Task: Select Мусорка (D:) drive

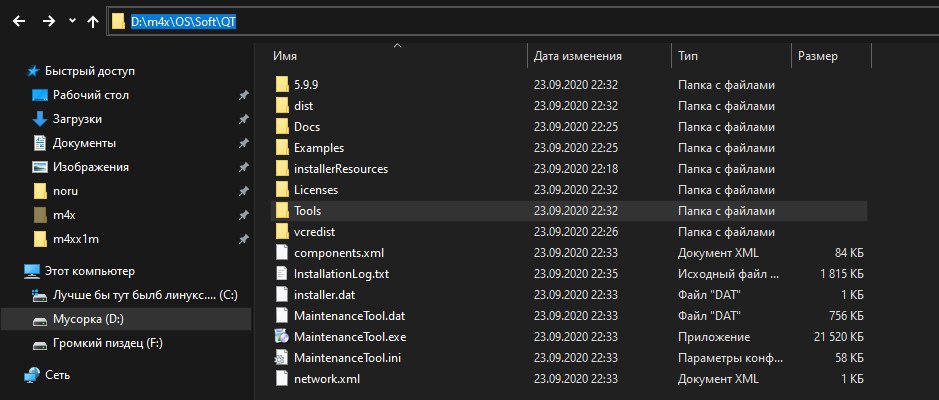Action: pos(88,320)
